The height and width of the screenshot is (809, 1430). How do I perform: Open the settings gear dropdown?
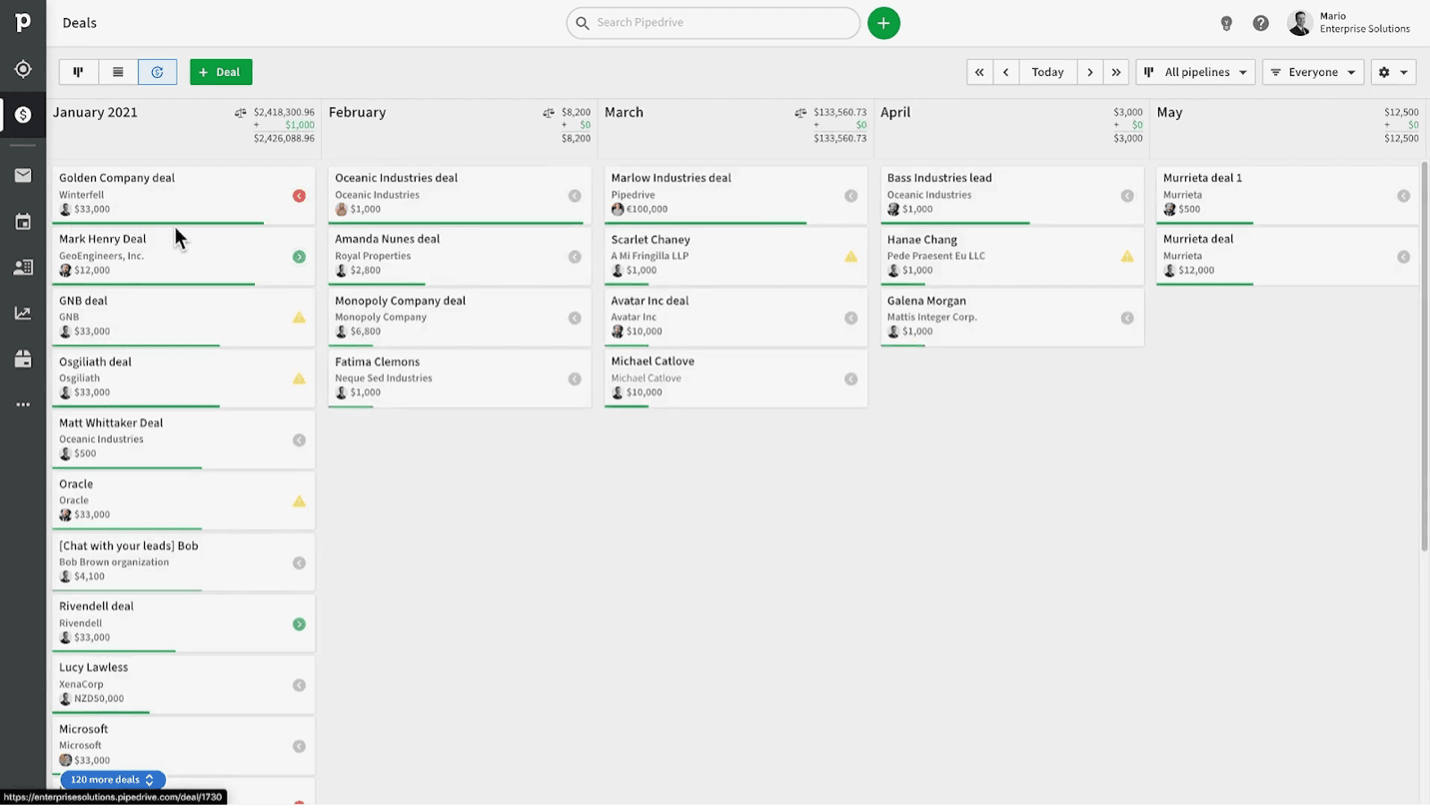pyautogui.click(x=1392, y=71)
